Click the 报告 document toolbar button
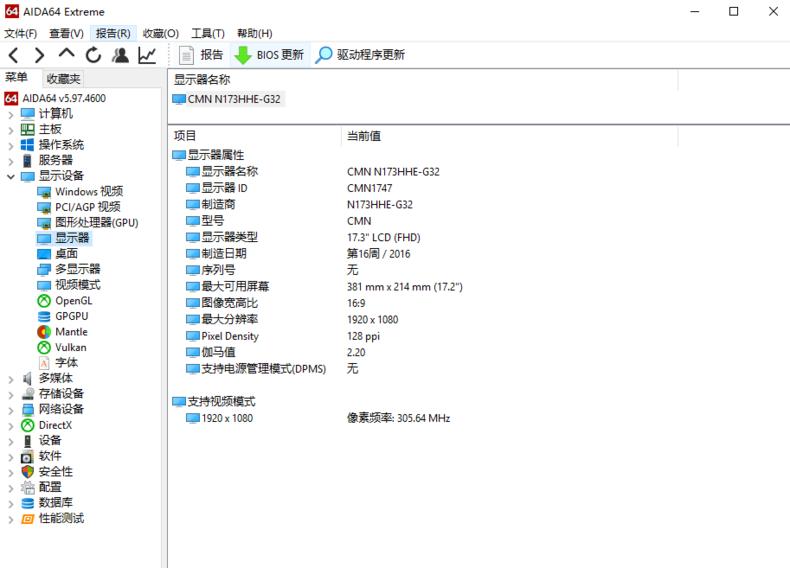790x568 pixels. point(201,55)
